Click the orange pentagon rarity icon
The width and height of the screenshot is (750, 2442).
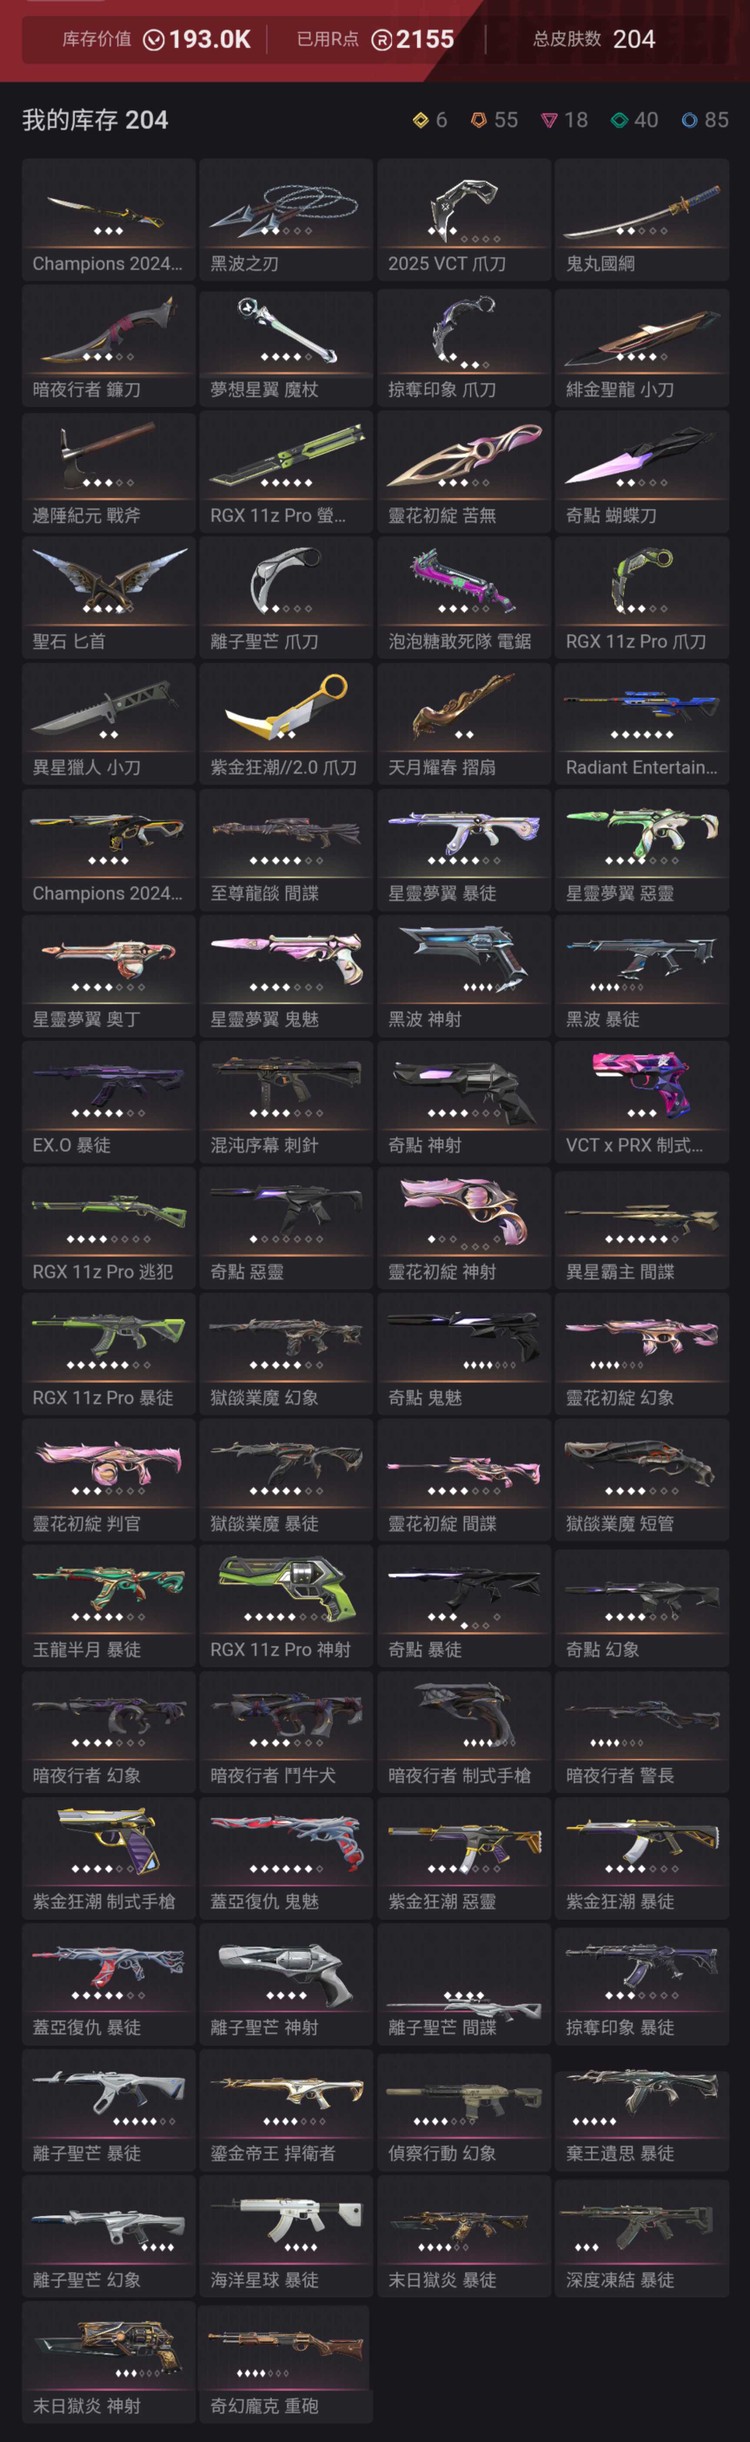(x=479, y=120)
